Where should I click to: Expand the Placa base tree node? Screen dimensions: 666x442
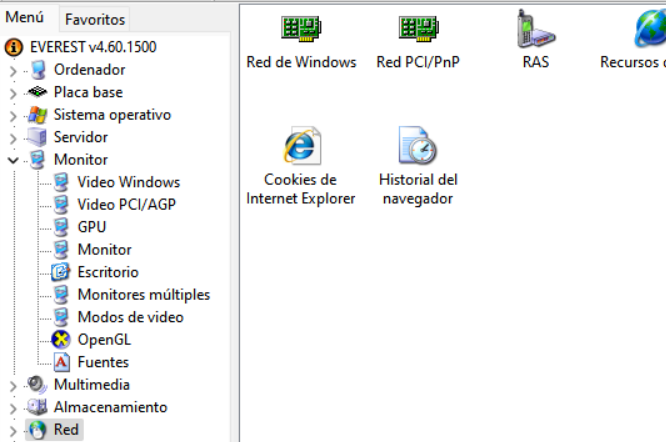point(13,93)
